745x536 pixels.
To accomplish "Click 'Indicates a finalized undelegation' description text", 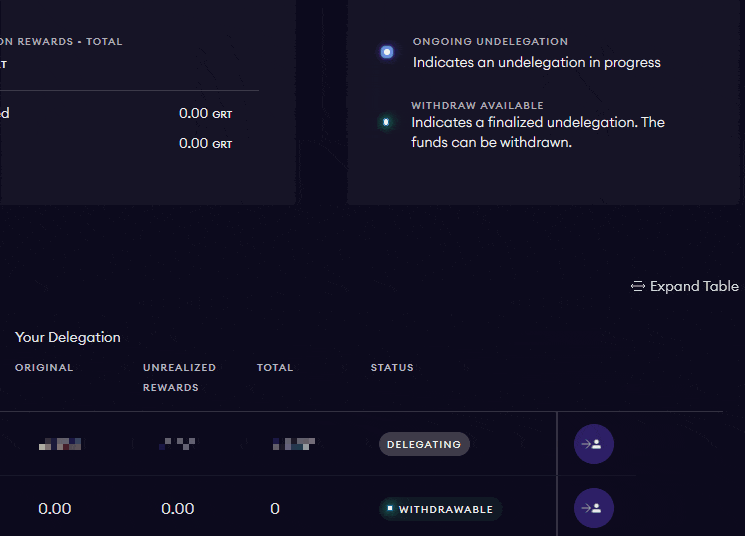I will (x=538, y=132).
